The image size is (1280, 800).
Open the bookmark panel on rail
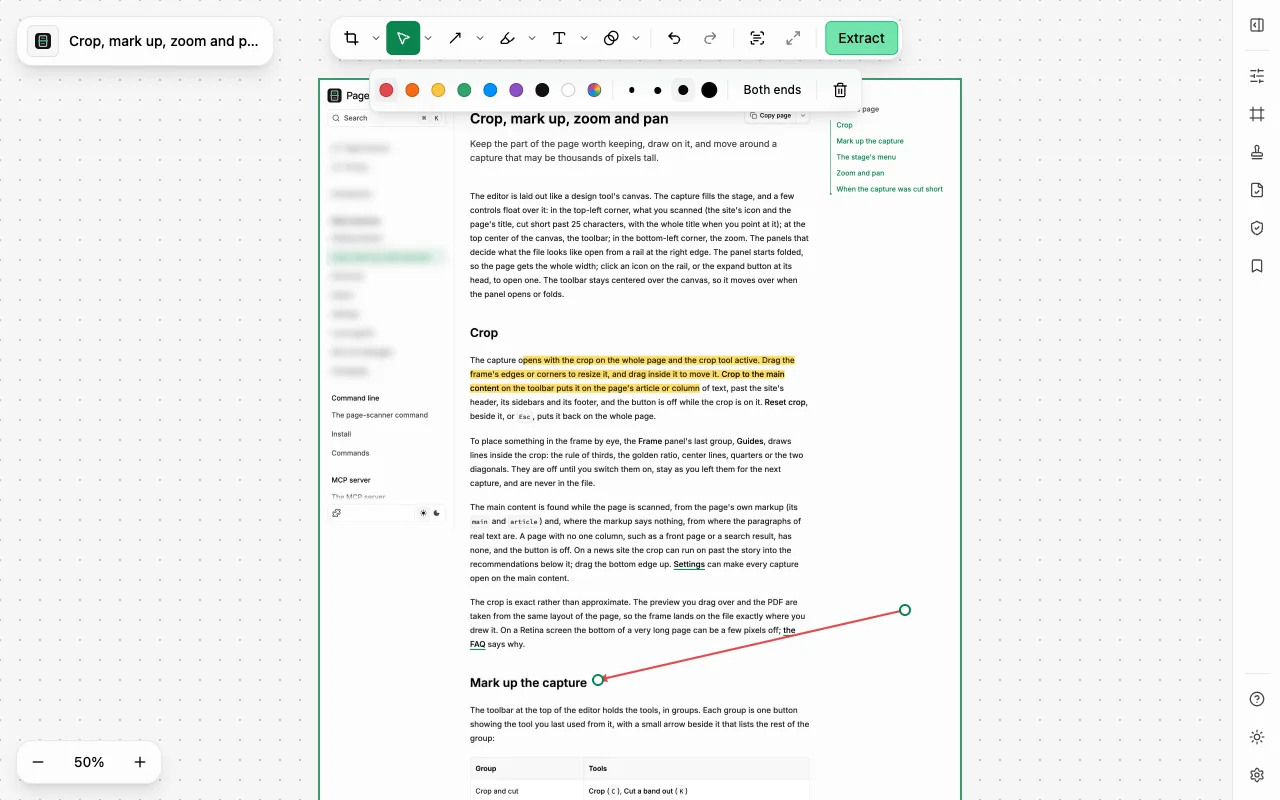(x=1257, y=266)
